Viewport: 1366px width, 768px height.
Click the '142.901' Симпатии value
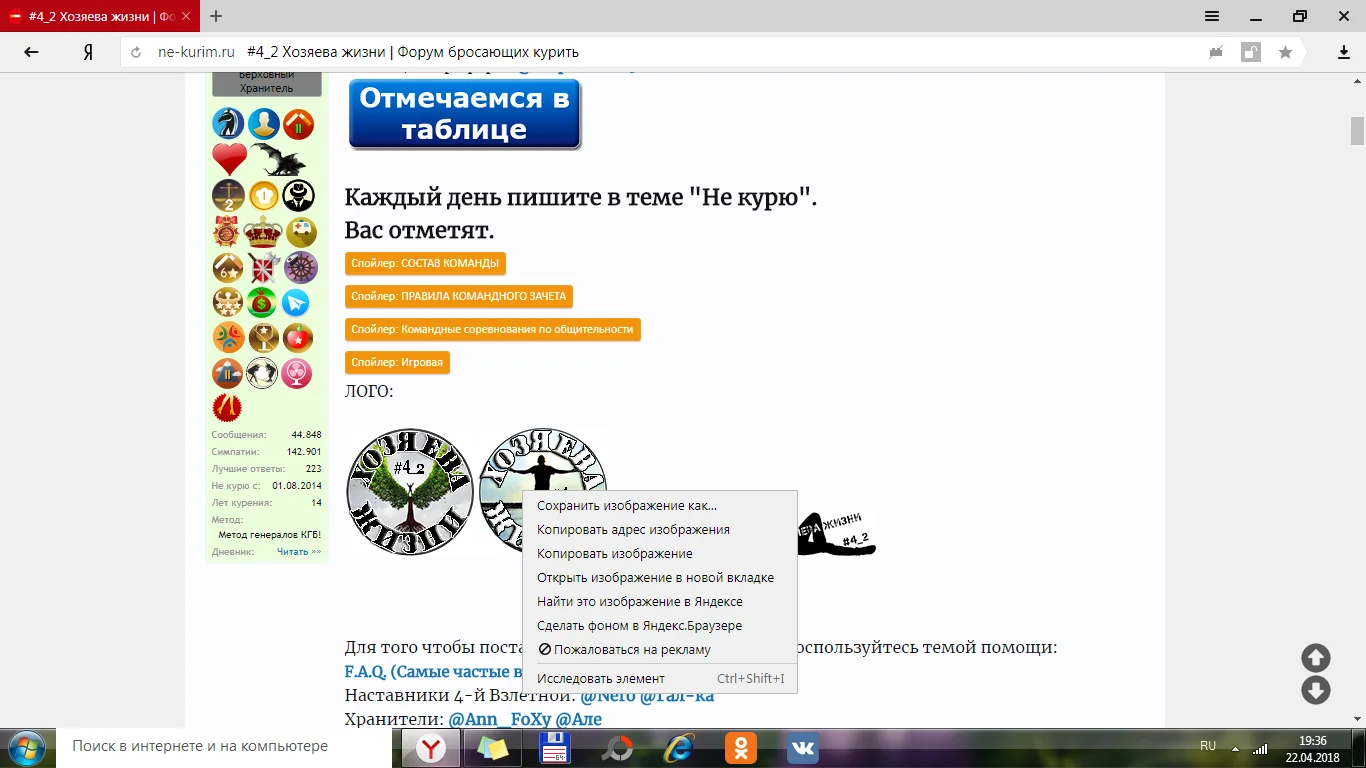point(304,452)
